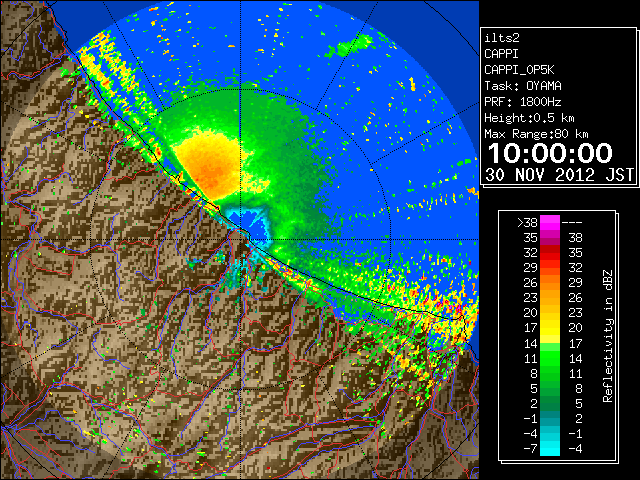The height and width of the screenshot is (480, 640).
Task: Select the 'CAPPI_0P5K' product text
Action: (519, 70)
